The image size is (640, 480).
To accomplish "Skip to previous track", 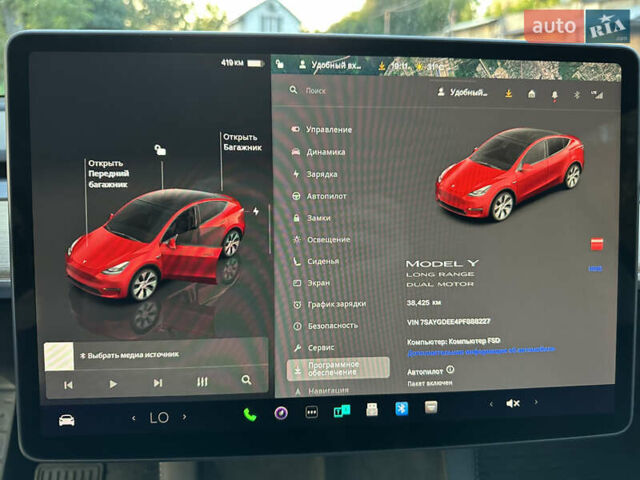I will (x=68, y=385).
